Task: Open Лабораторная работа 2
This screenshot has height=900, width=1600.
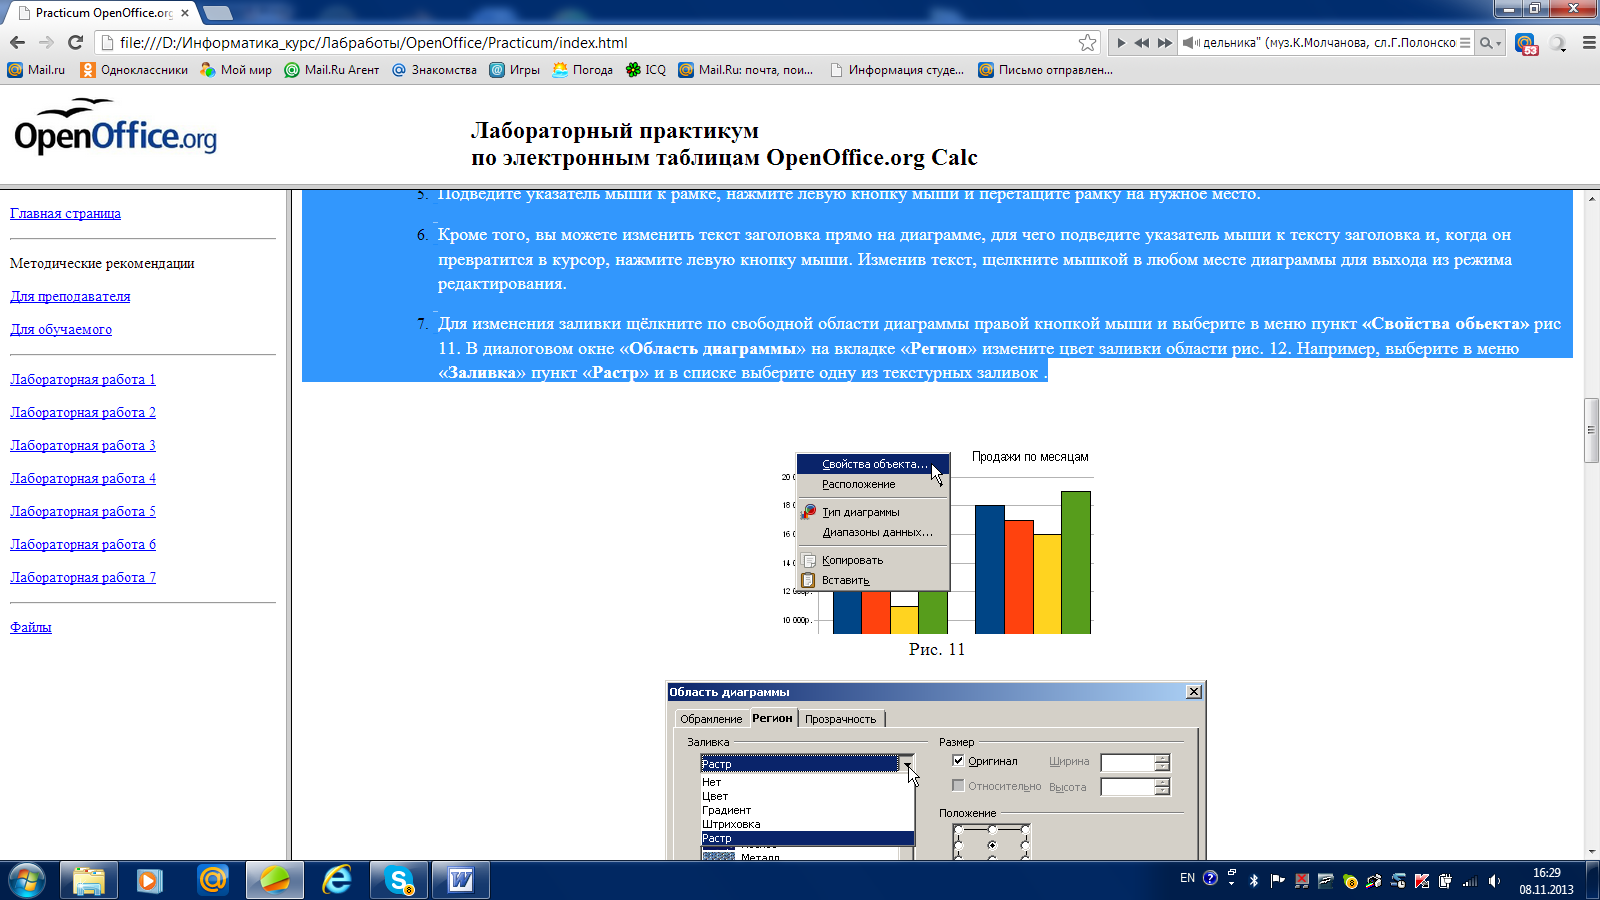Action: point(83,412)
